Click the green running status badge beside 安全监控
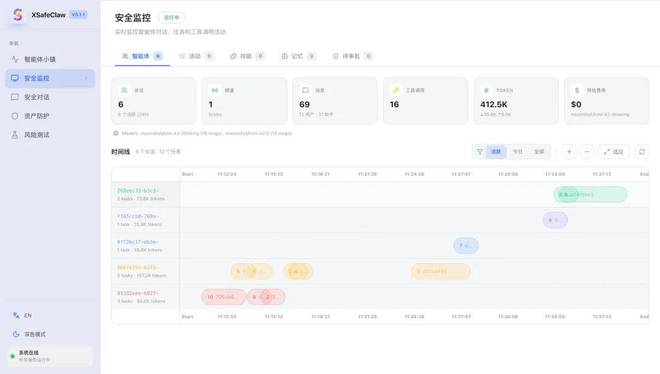The image size is (660, 374). [171, 18]
